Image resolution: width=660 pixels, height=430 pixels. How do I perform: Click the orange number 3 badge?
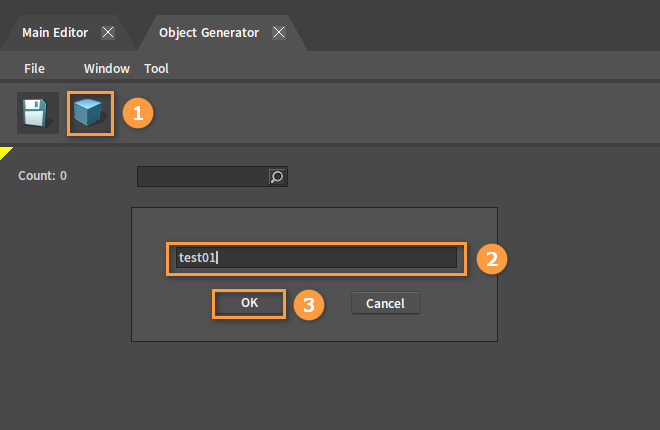pyautogui.click(x=309, y=305)
